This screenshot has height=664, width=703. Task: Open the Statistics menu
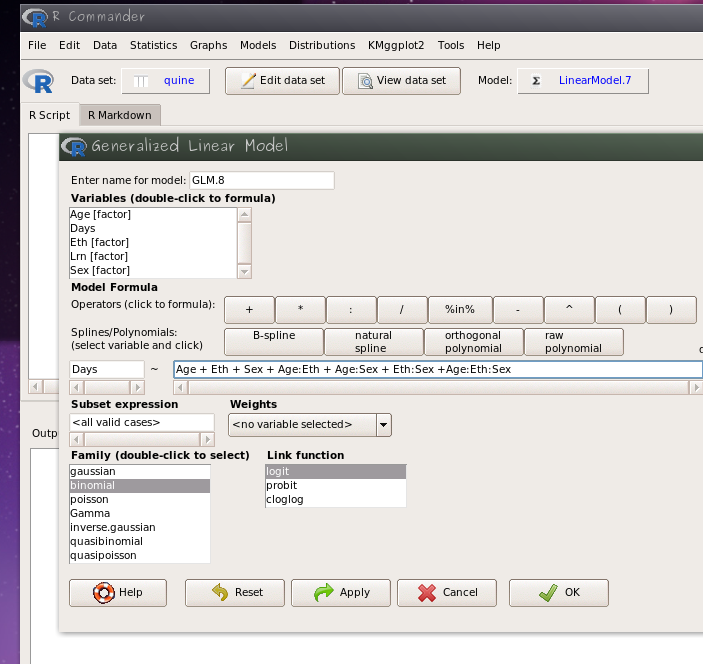(x=153, y=45)
